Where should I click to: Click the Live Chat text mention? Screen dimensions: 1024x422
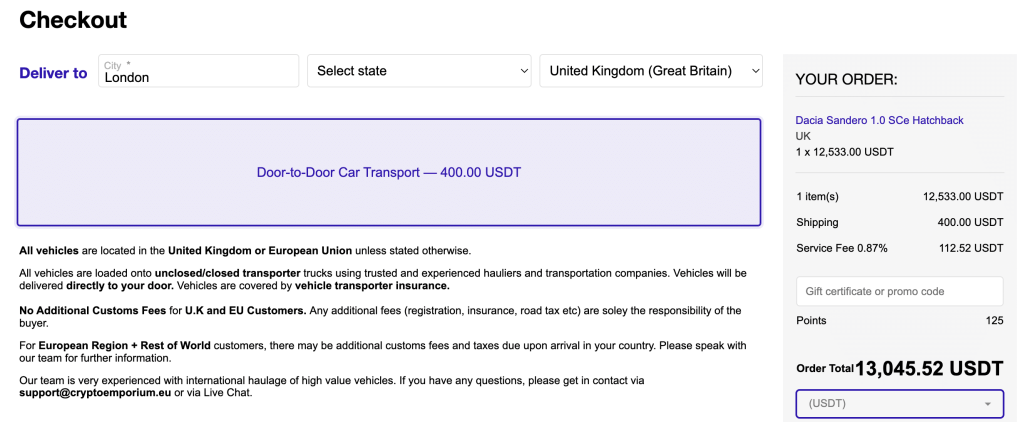click(x=229, y=393)
